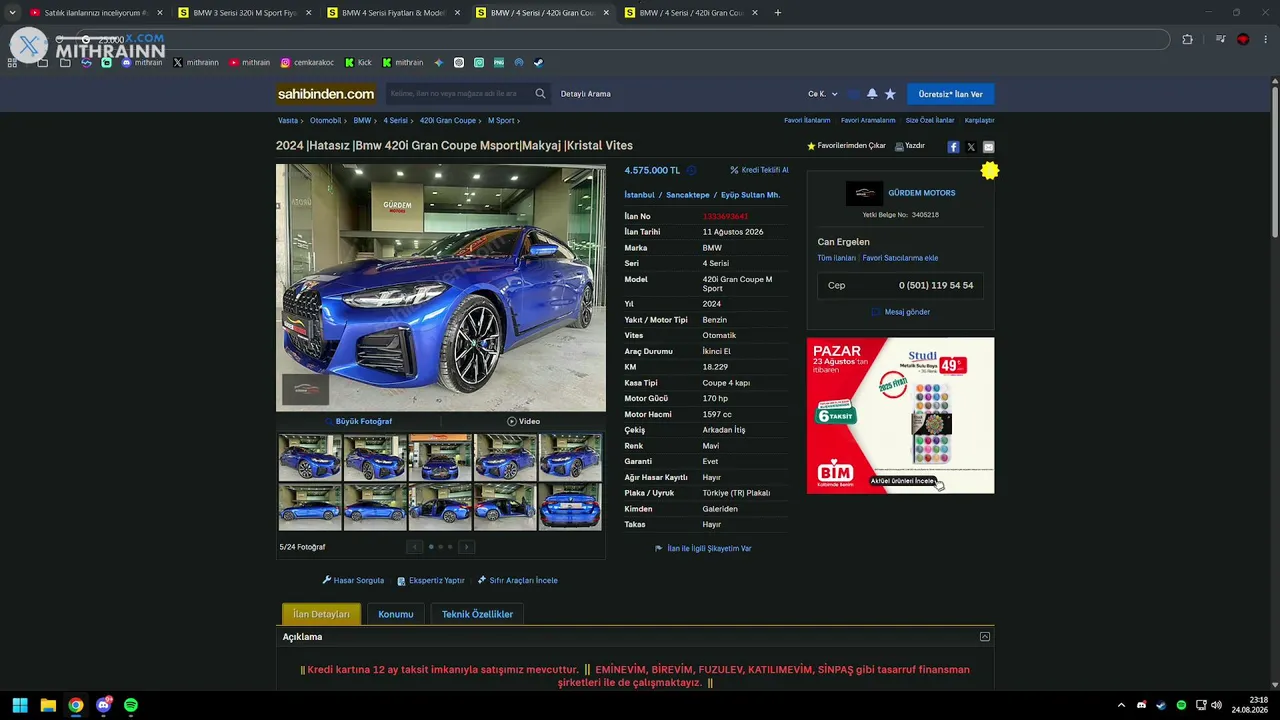
Task: Open Instagram cemkarakoc bookmark
Action: point(307,62)
